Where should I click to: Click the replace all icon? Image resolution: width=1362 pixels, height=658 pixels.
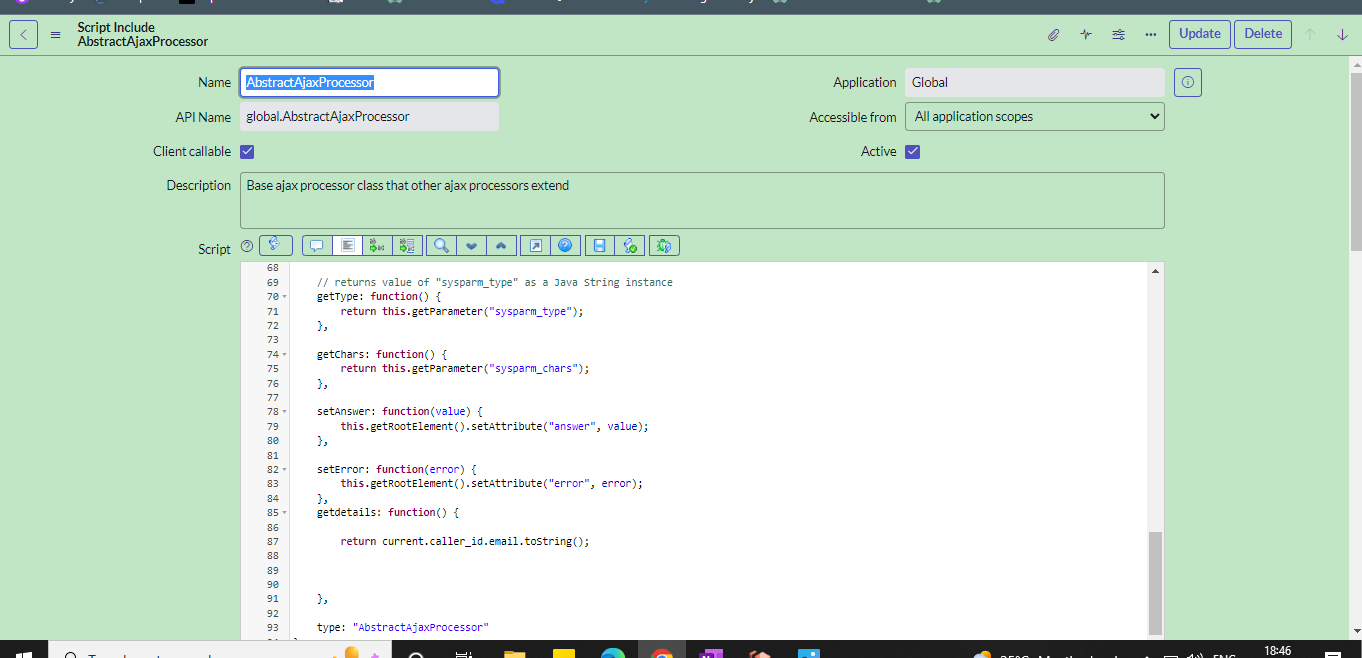(407, 245)
